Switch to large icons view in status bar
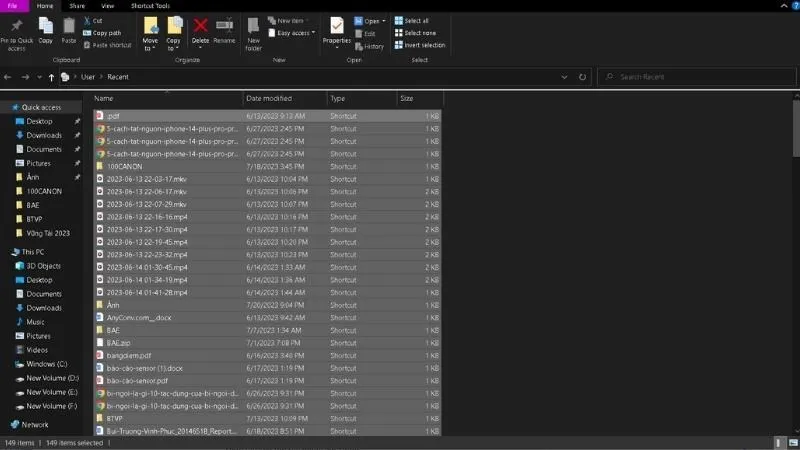The height and width of the screenshot is (450, 800). (x=792, y=442)
